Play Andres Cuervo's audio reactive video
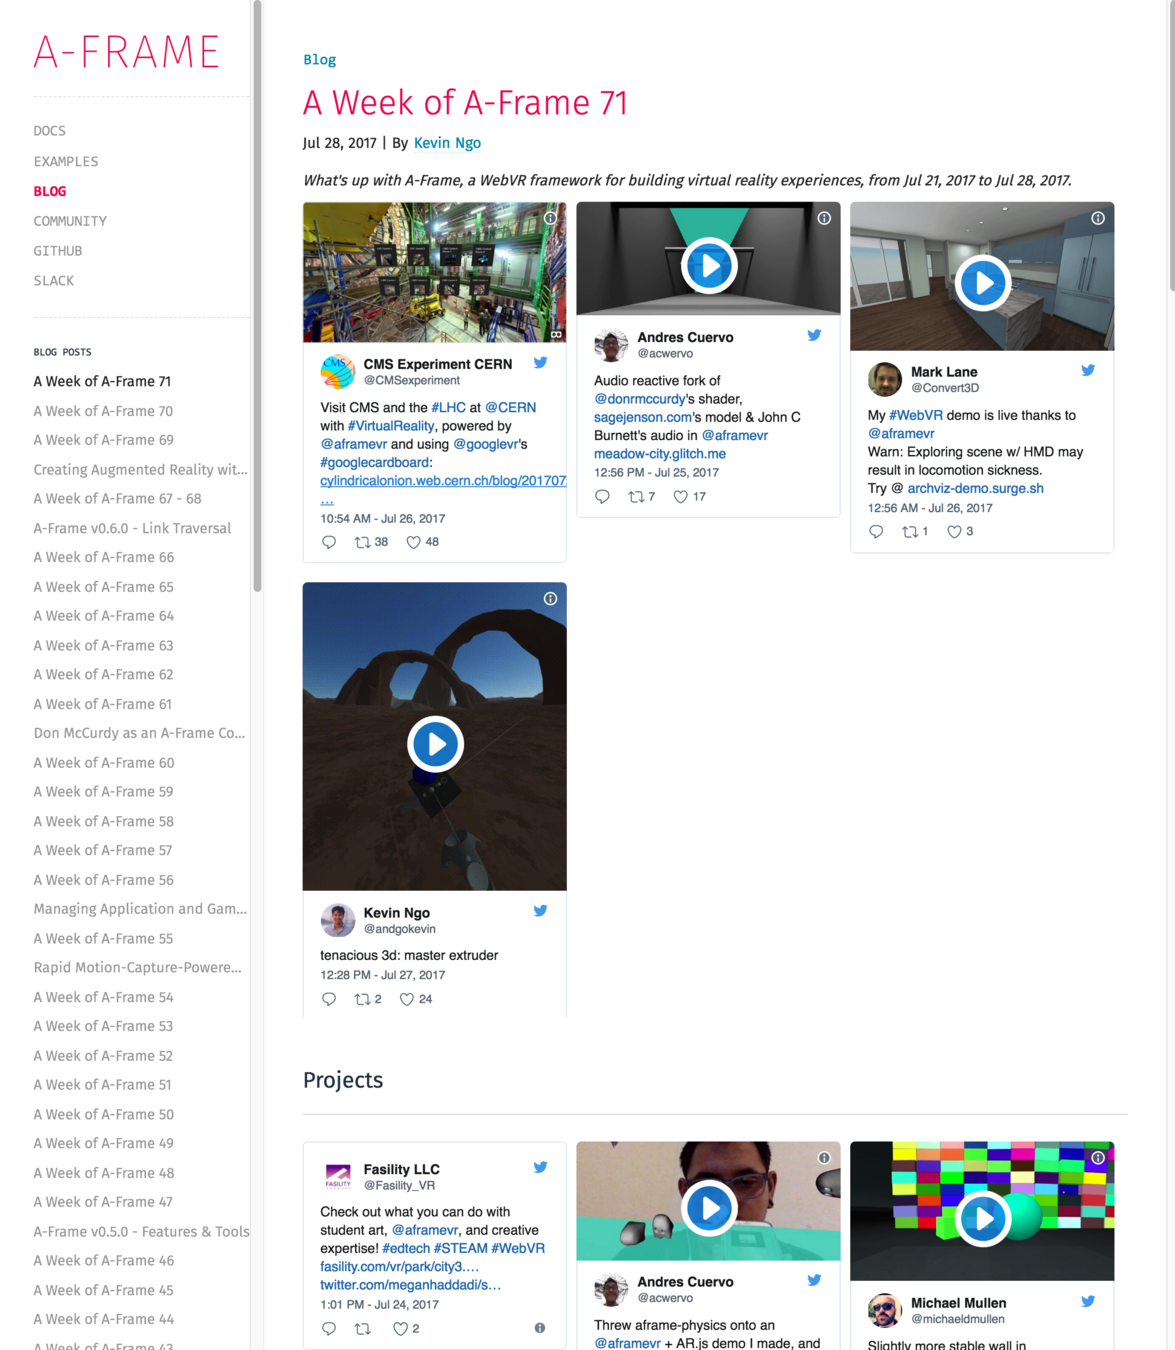 (709, 266)
